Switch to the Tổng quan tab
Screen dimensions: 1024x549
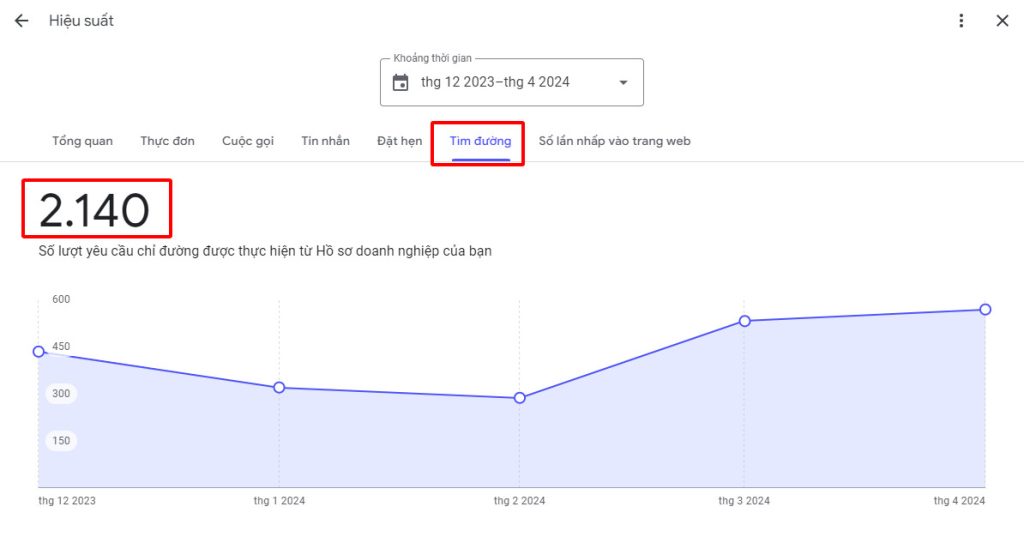click(82, 141)
